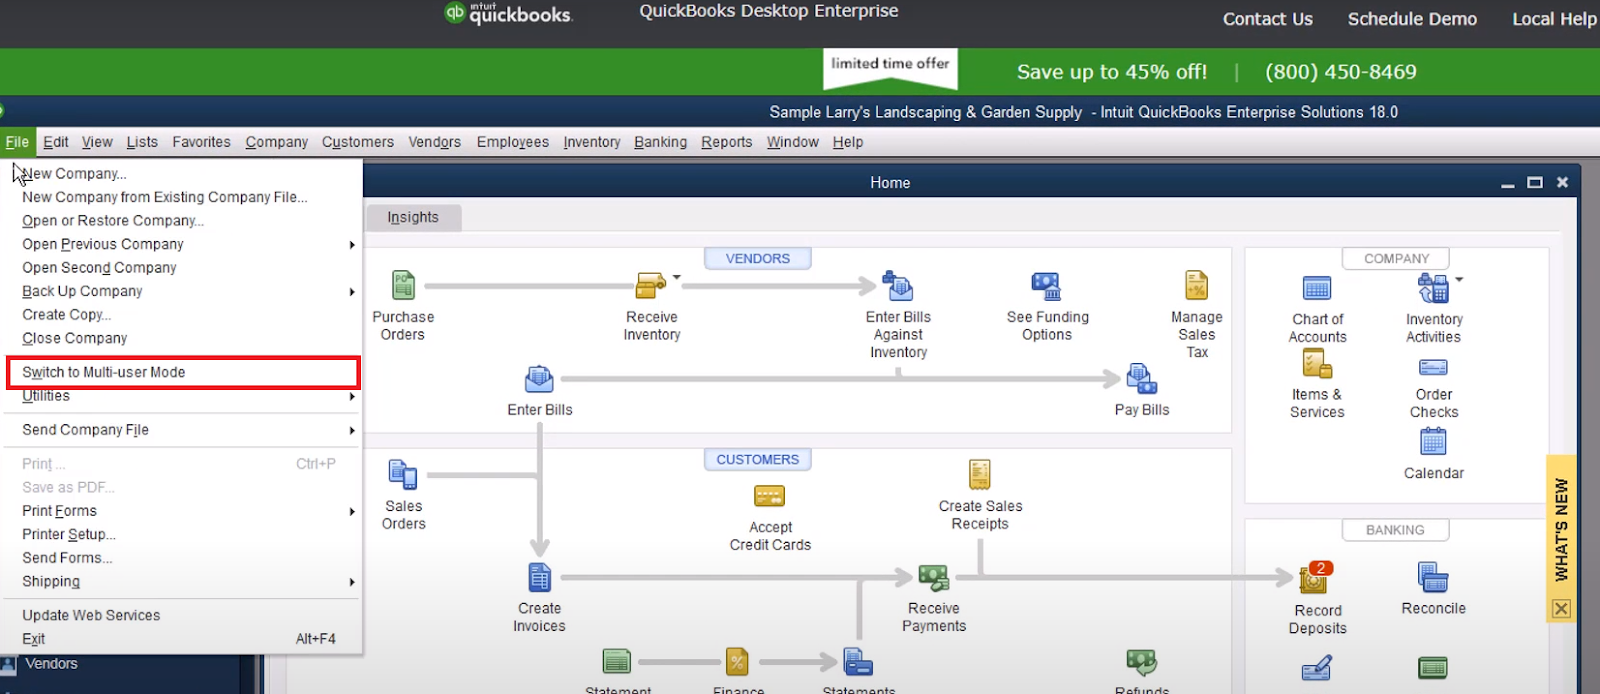Open the Reports menu
Viewport: 1600px width, 694px height.
pyautogui.click(x=726, y=142)
